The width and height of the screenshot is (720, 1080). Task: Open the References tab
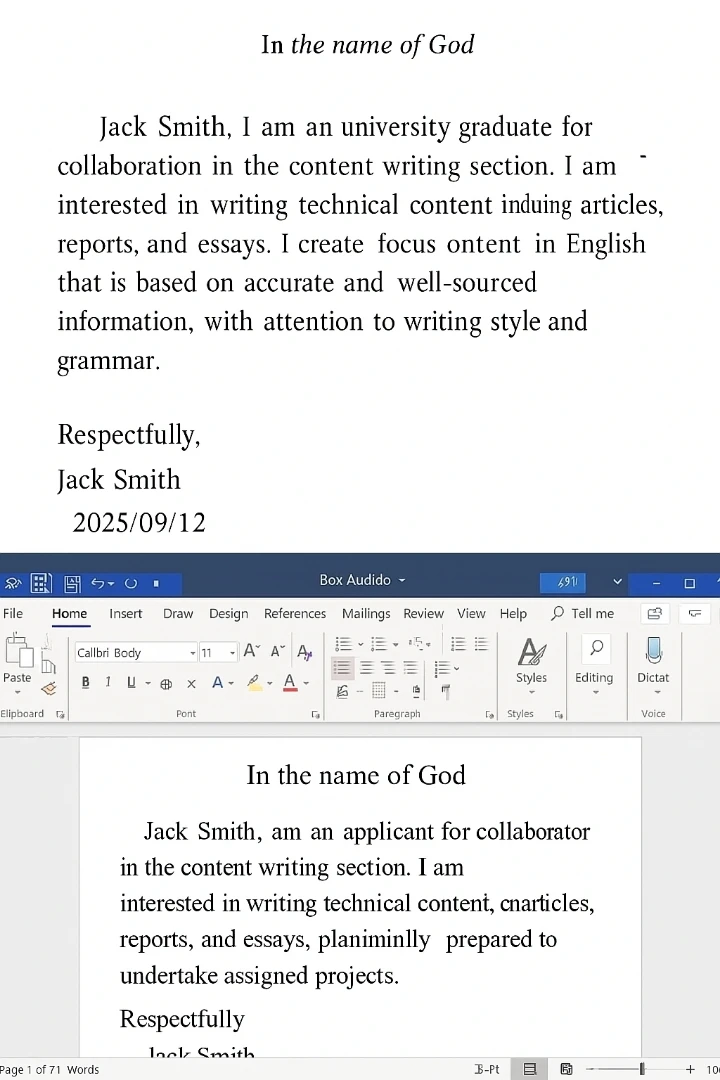click(294, 614)
